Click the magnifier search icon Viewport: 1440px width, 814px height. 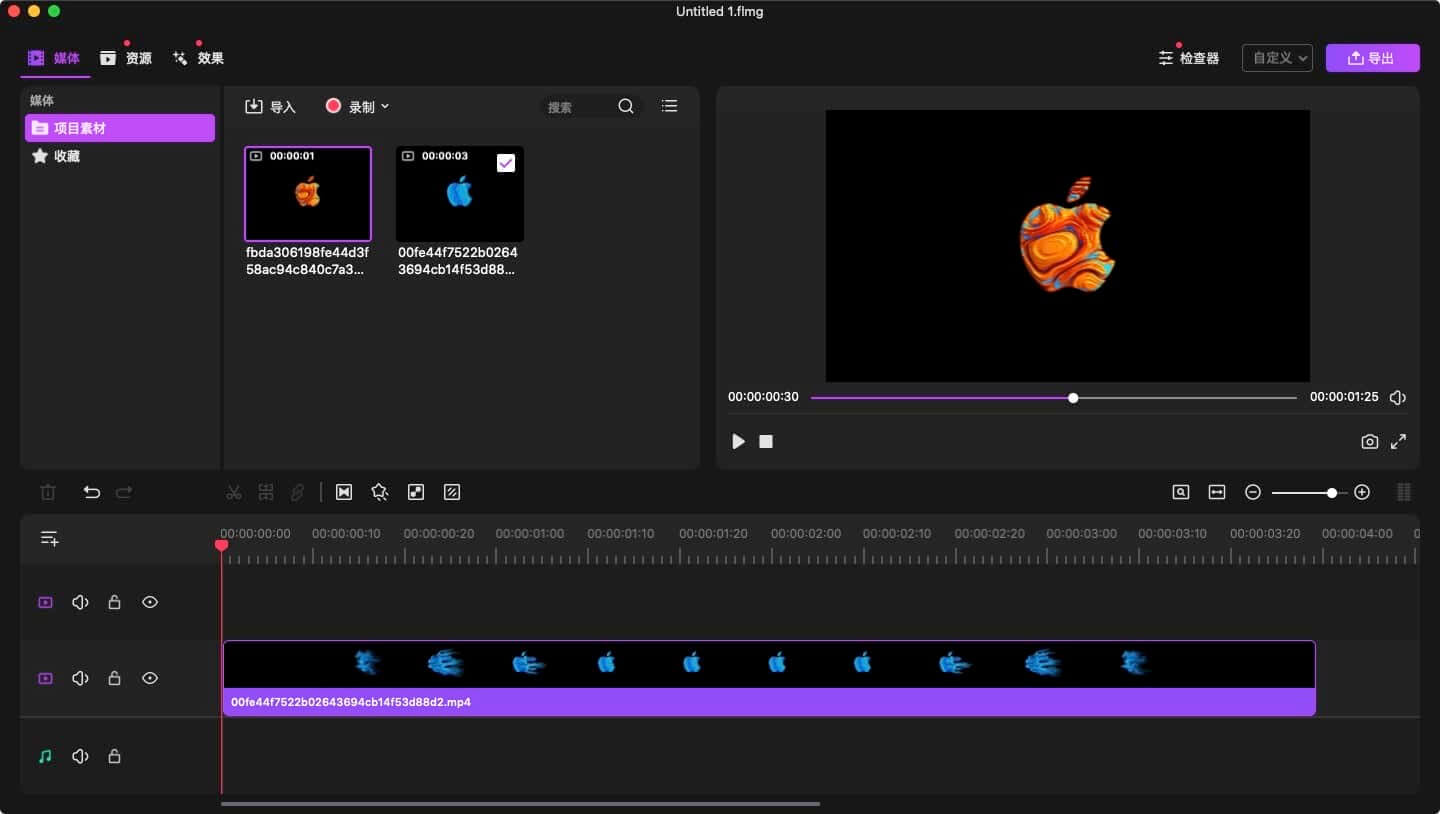tap(626, 106)
